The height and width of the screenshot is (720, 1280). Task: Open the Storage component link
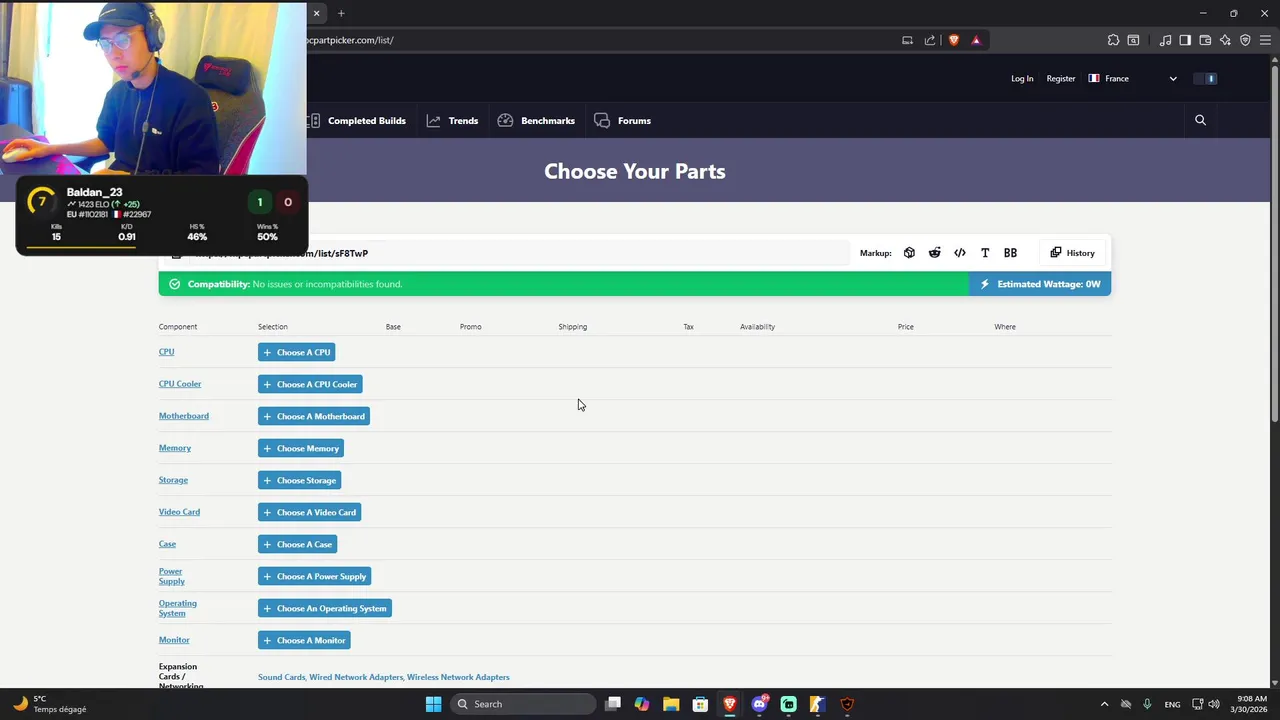(x=173, y=480)
